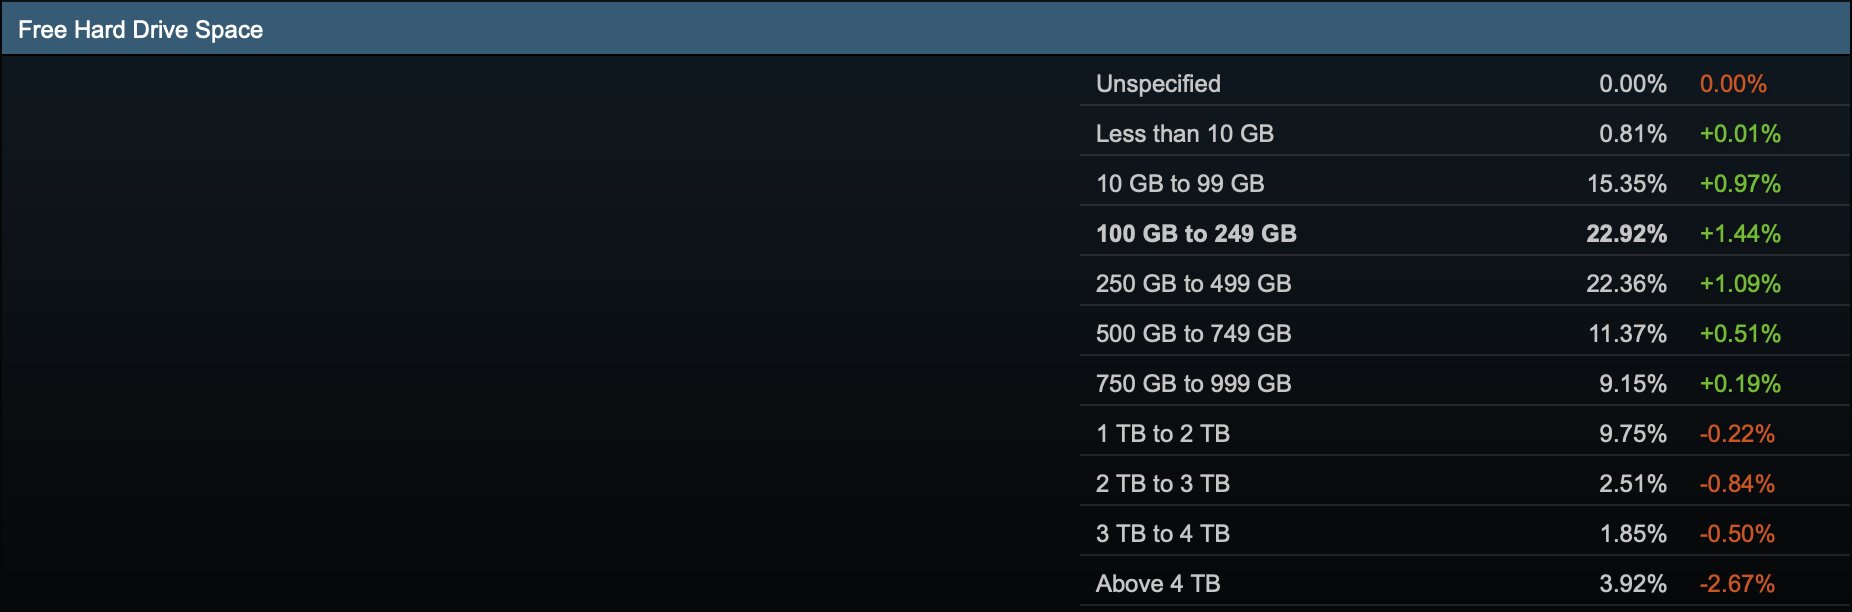The image size is (1852, 612).
Task: Click the Less than 10 GB row
Action: tap(1465, 131)
